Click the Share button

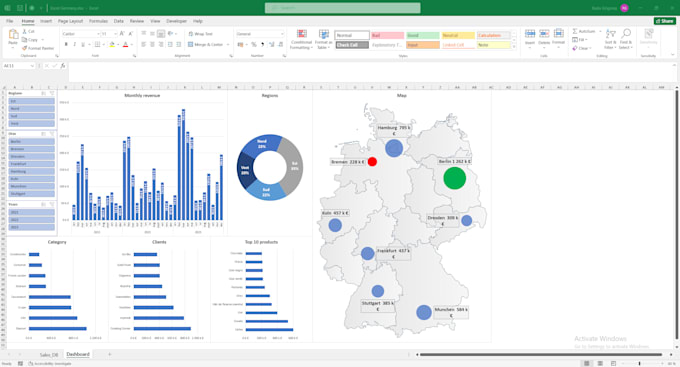coord(664,21)
